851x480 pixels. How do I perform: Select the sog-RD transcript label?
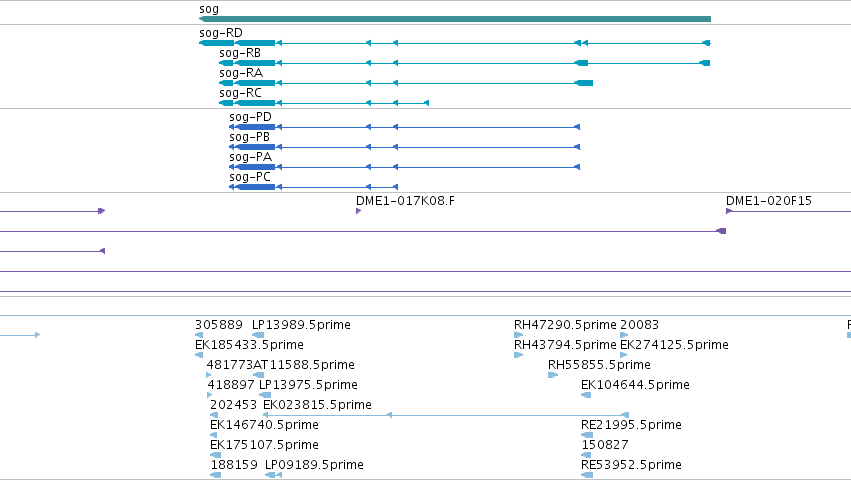221,33
